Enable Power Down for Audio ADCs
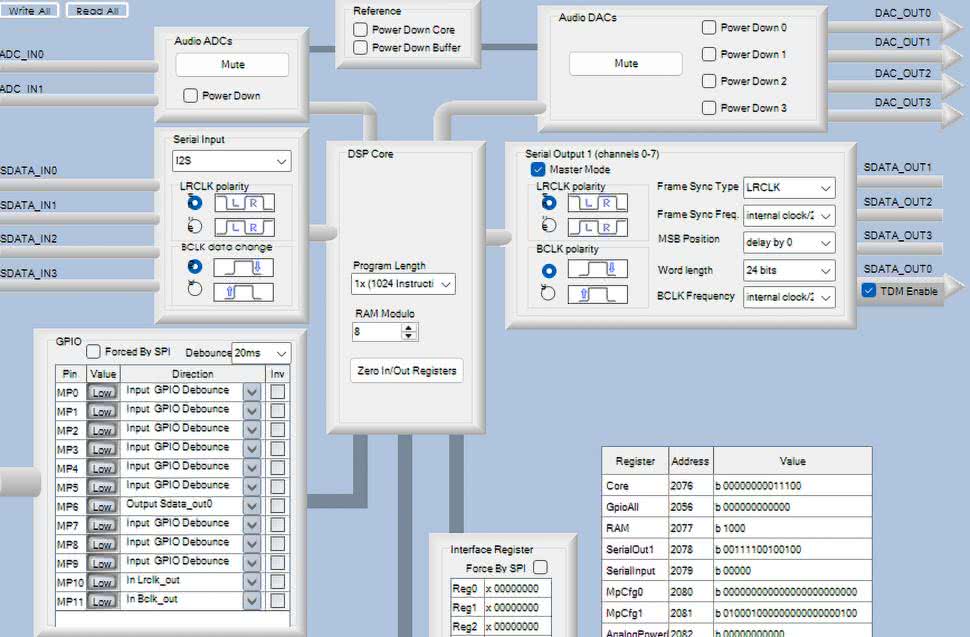 click(x=191, y=96)
